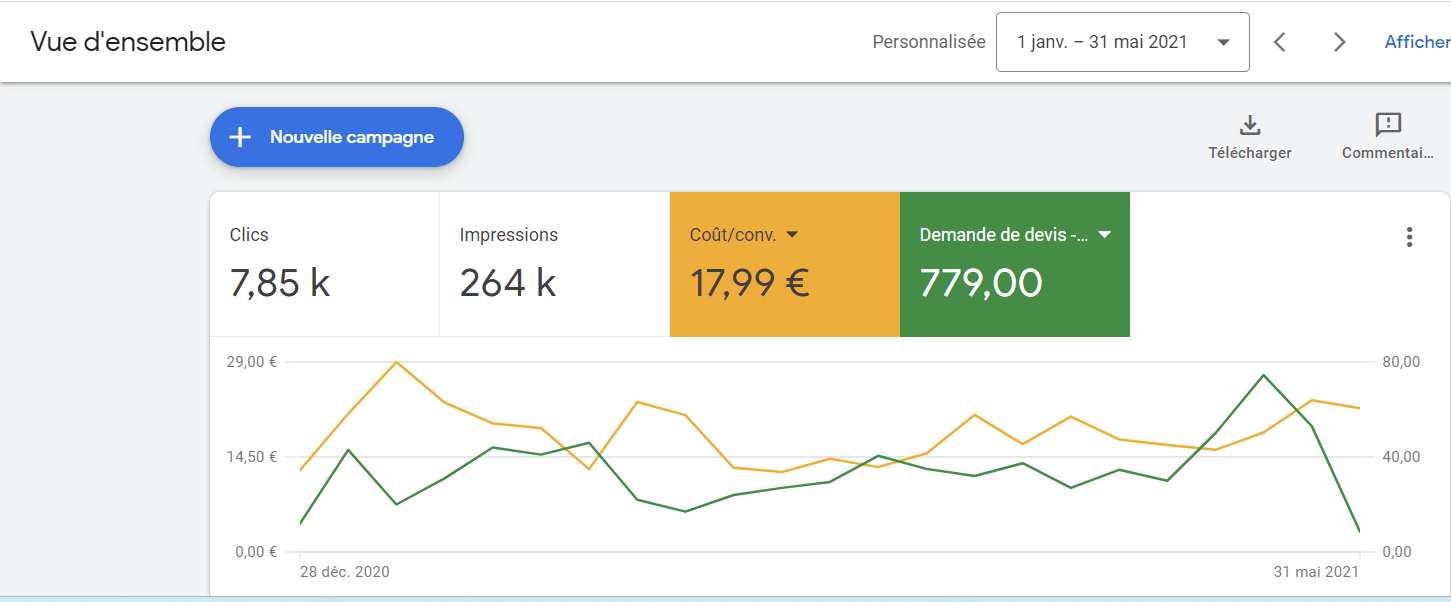Navigate to previous period with left chevron
The image size is (1451, 602).
pyautogui.click(x=1280, y=41)
